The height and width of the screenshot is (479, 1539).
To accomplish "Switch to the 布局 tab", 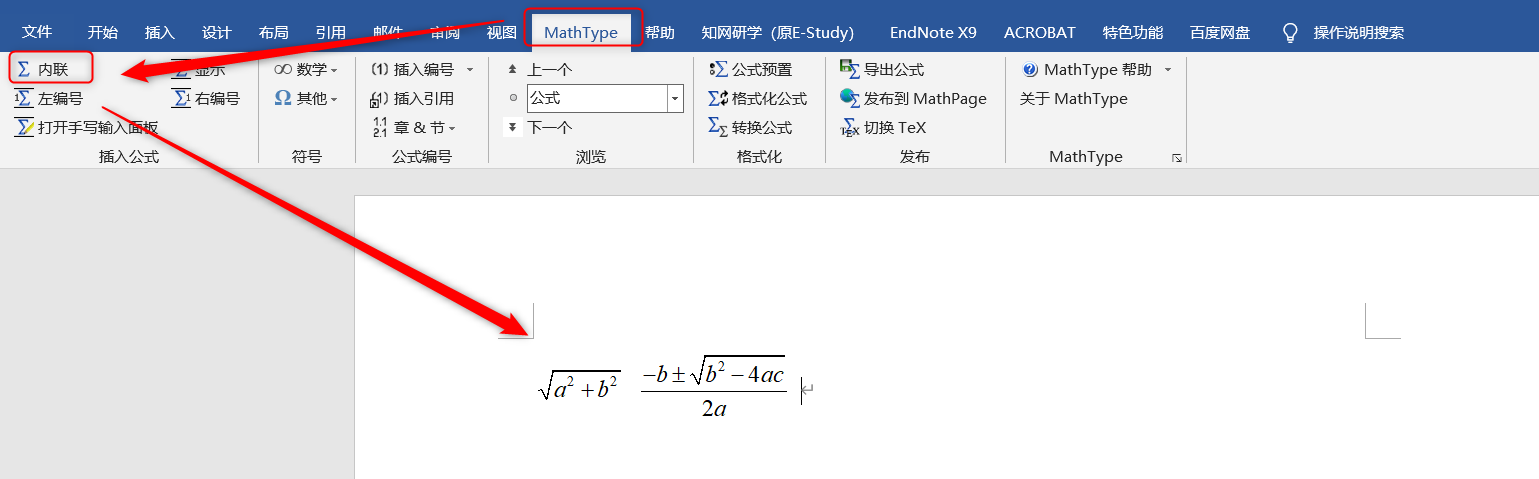I will click(273, 32).
